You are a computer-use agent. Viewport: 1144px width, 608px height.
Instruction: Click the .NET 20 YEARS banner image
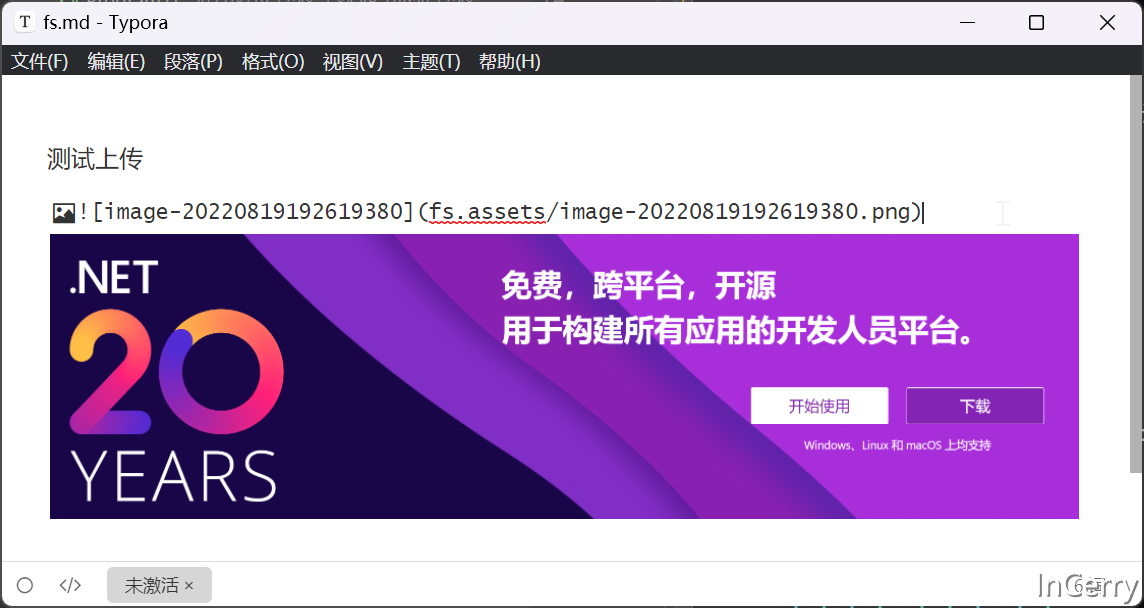[x=564, y=376]
